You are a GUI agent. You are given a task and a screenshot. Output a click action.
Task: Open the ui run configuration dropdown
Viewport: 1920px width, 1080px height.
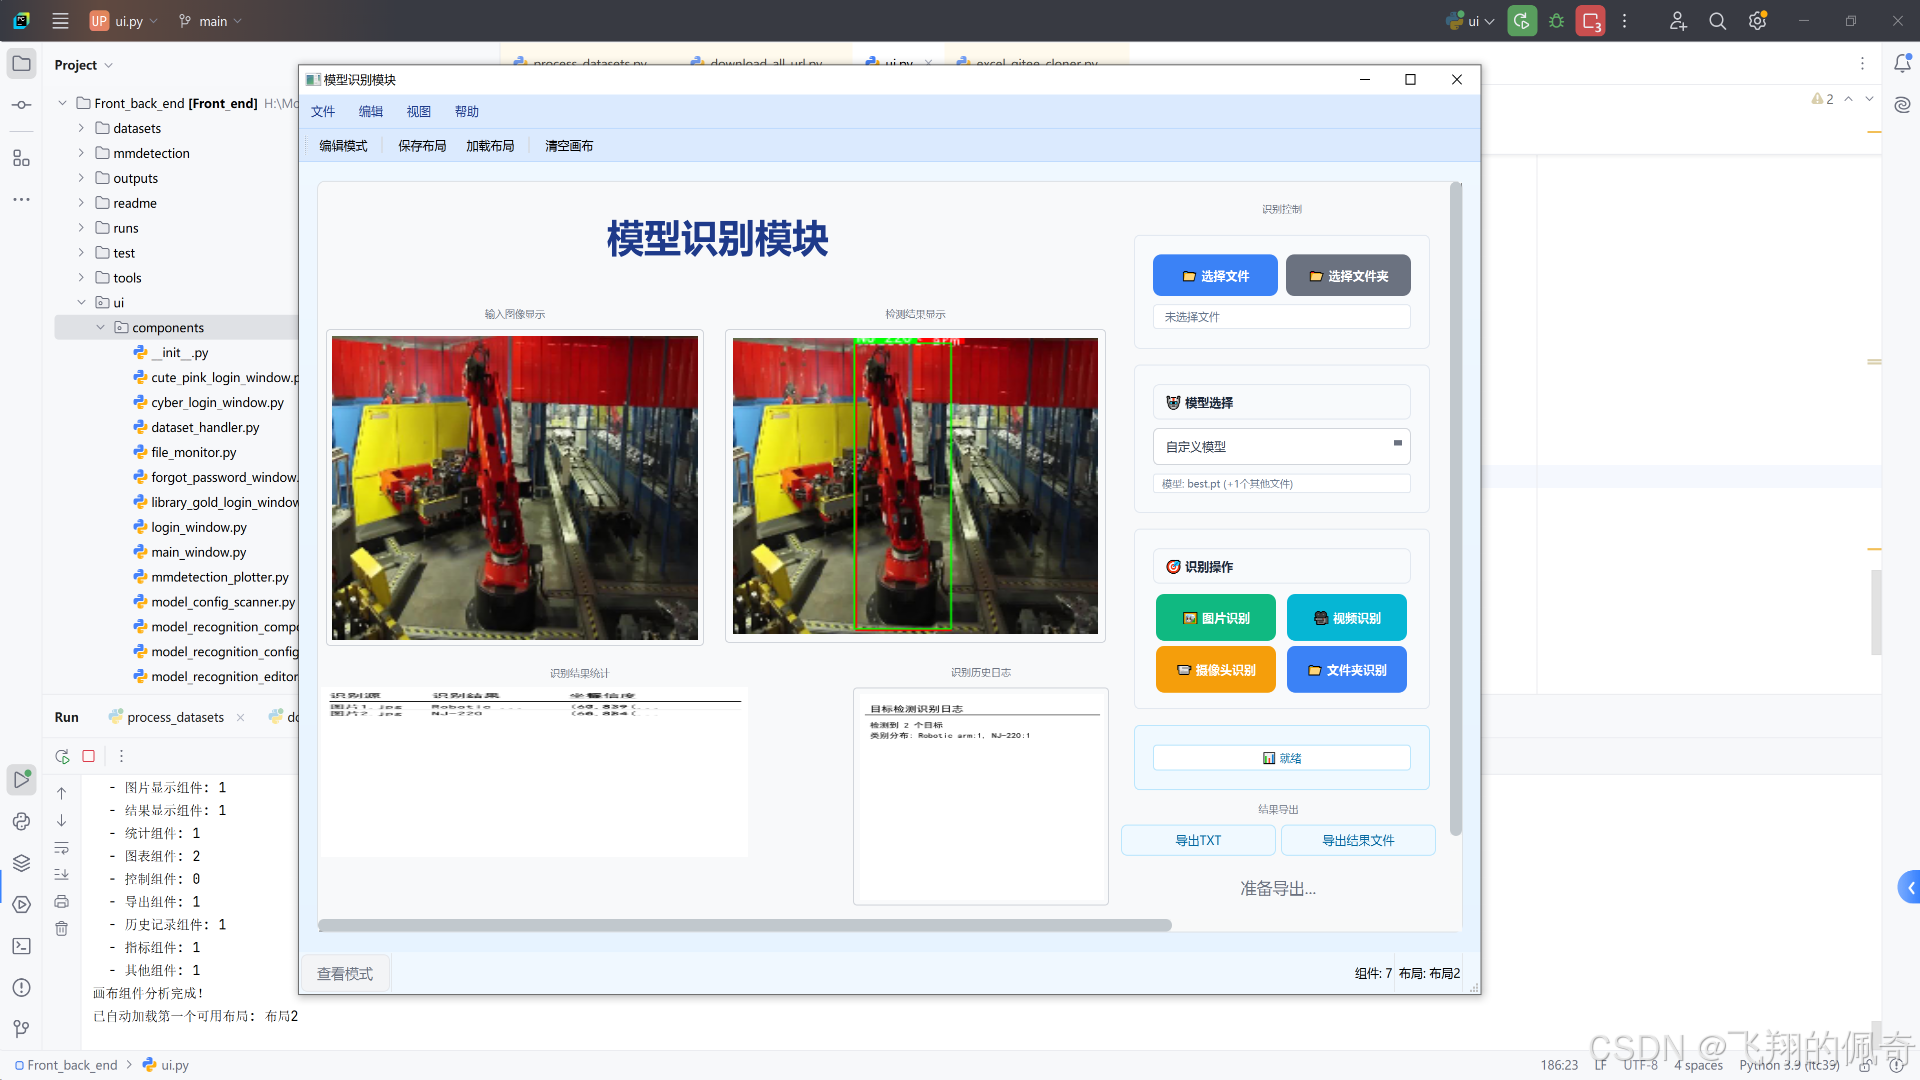pos(1470,21)
